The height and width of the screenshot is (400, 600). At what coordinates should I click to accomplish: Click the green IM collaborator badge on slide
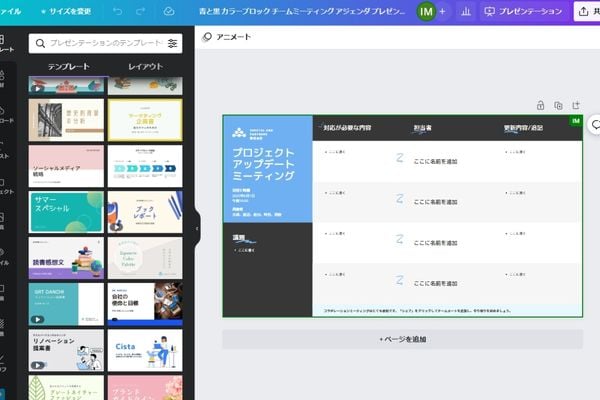tap(576, 121)
